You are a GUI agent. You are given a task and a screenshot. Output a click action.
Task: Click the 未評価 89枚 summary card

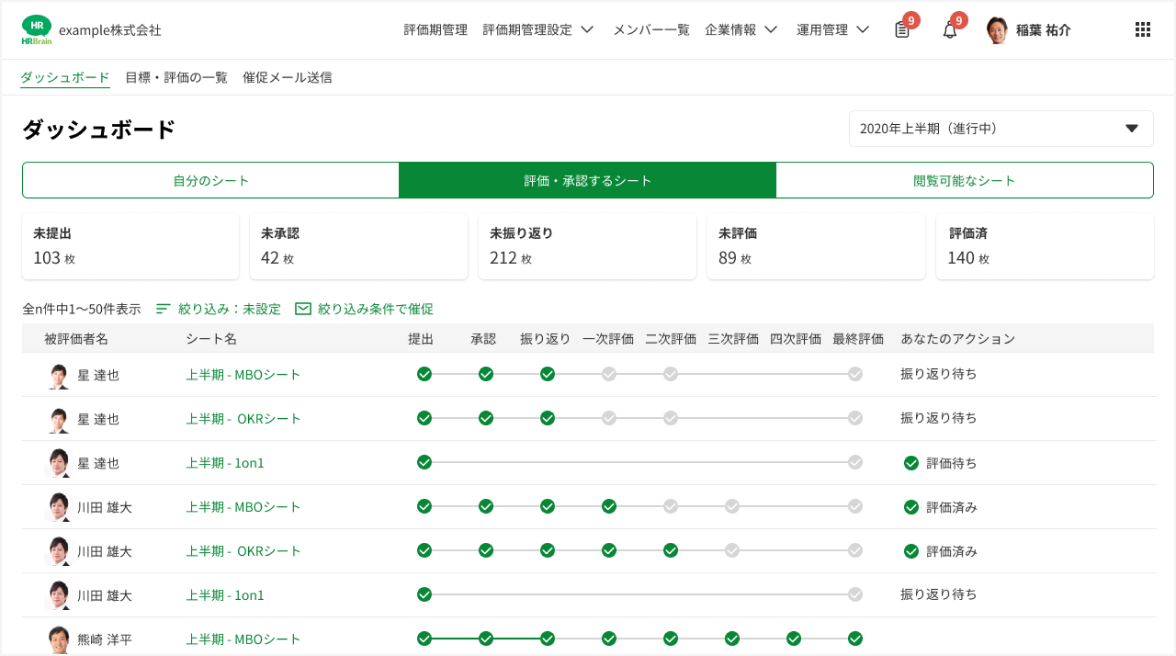816,247
